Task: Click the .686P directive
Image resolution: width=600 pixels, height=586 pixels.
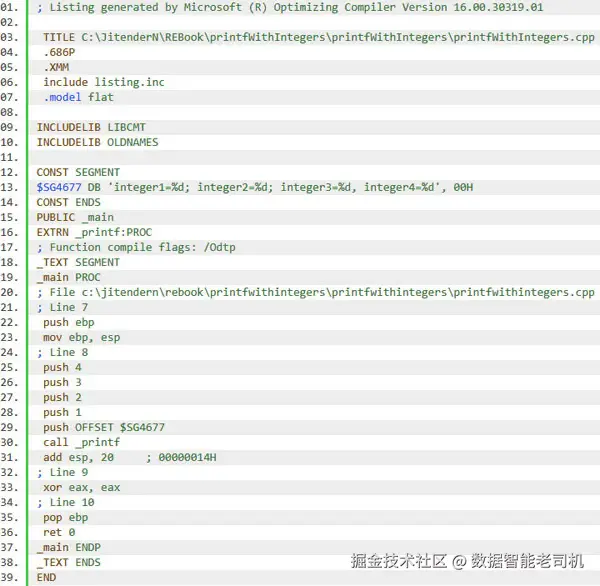Action: (x=59, y=52)
